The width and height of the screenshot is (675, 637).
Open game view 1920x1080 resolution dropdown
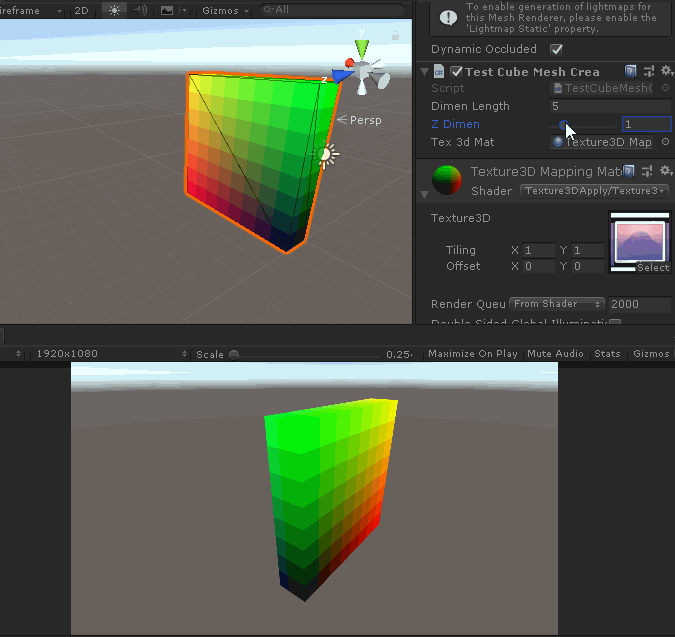(x=110, y=354)
